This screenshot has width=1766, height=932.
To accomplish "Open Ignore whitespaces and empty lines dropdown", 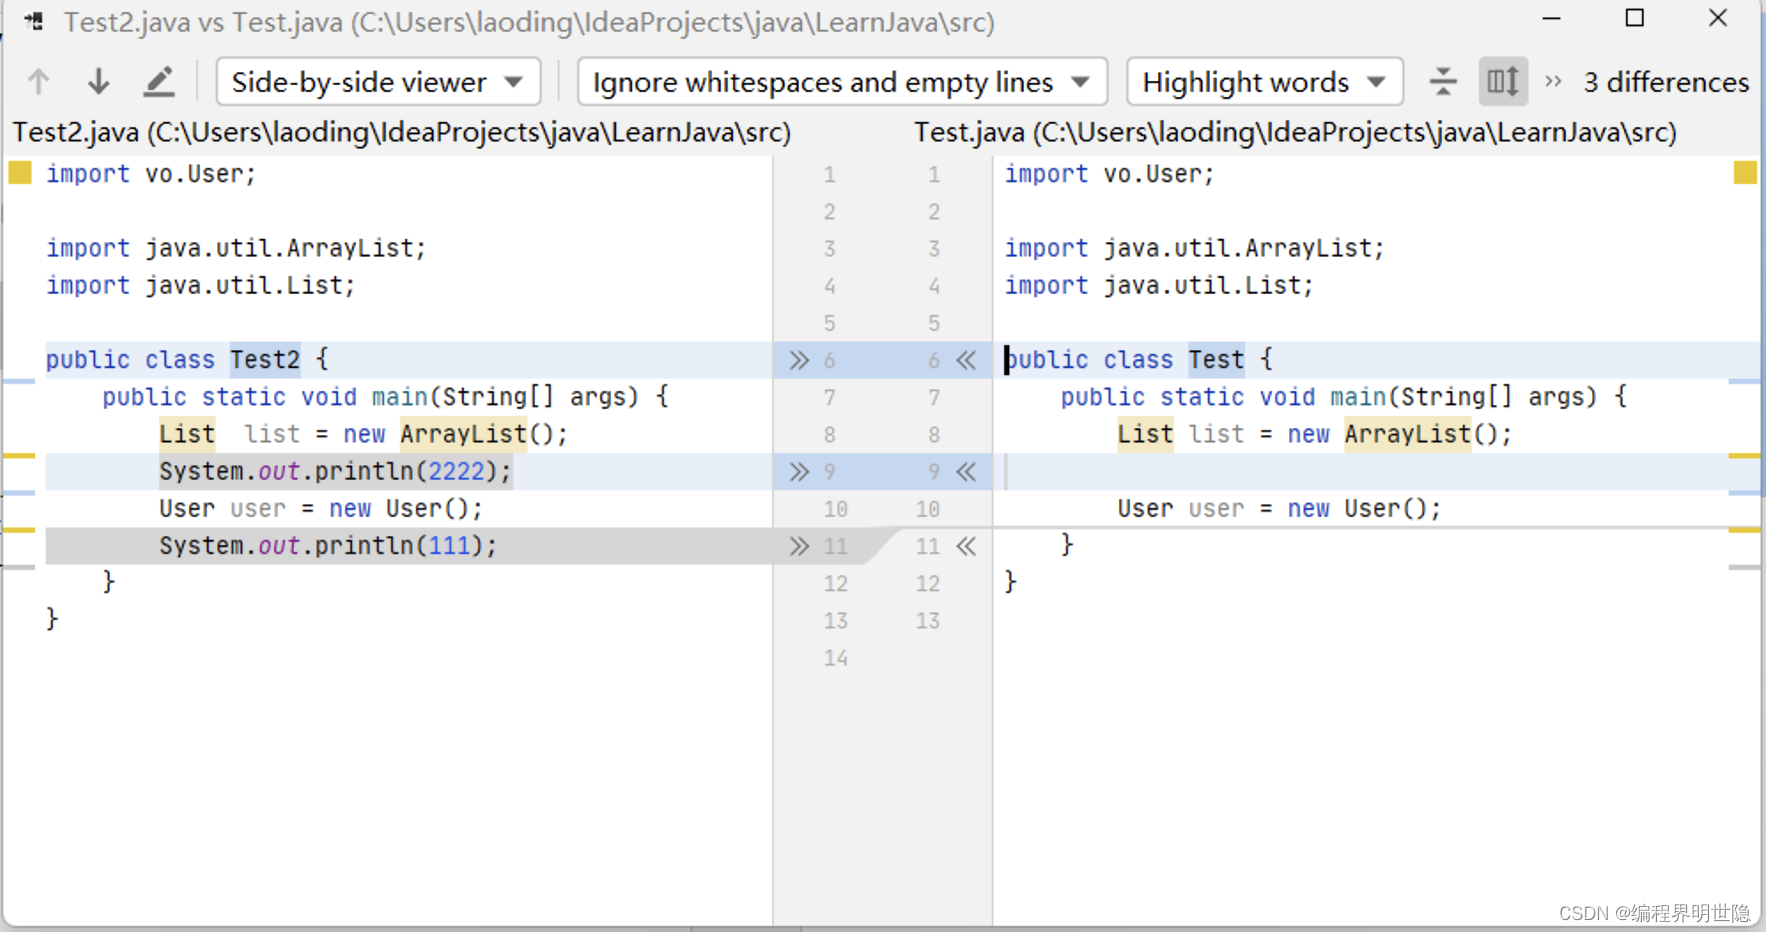I will [x=842, y=82].
